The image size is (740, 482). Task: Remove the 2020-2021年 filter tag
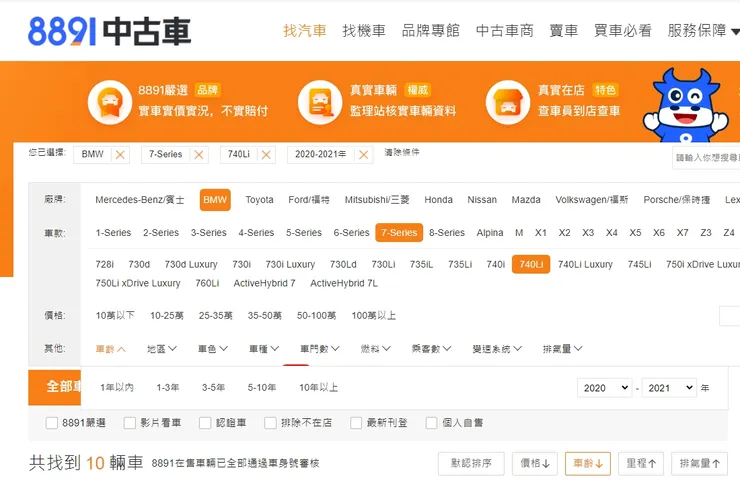(x=363, y=155)
